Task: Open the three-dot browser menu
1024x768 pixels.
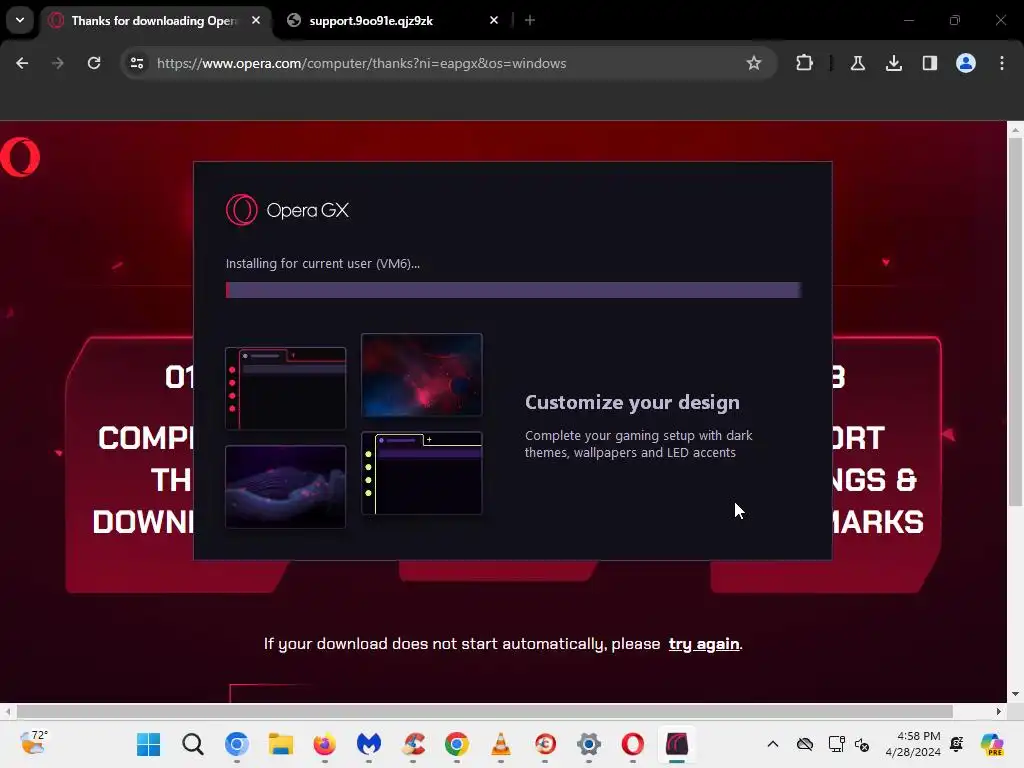Action: (x=1002, y=63)
